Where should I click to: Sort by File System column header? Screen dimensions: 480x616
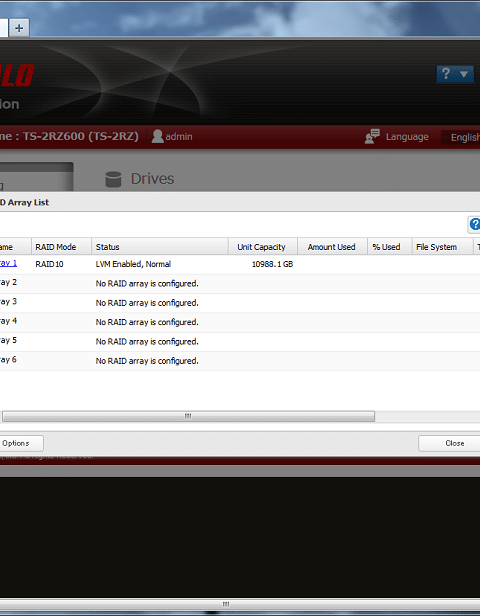click(442, 247)
